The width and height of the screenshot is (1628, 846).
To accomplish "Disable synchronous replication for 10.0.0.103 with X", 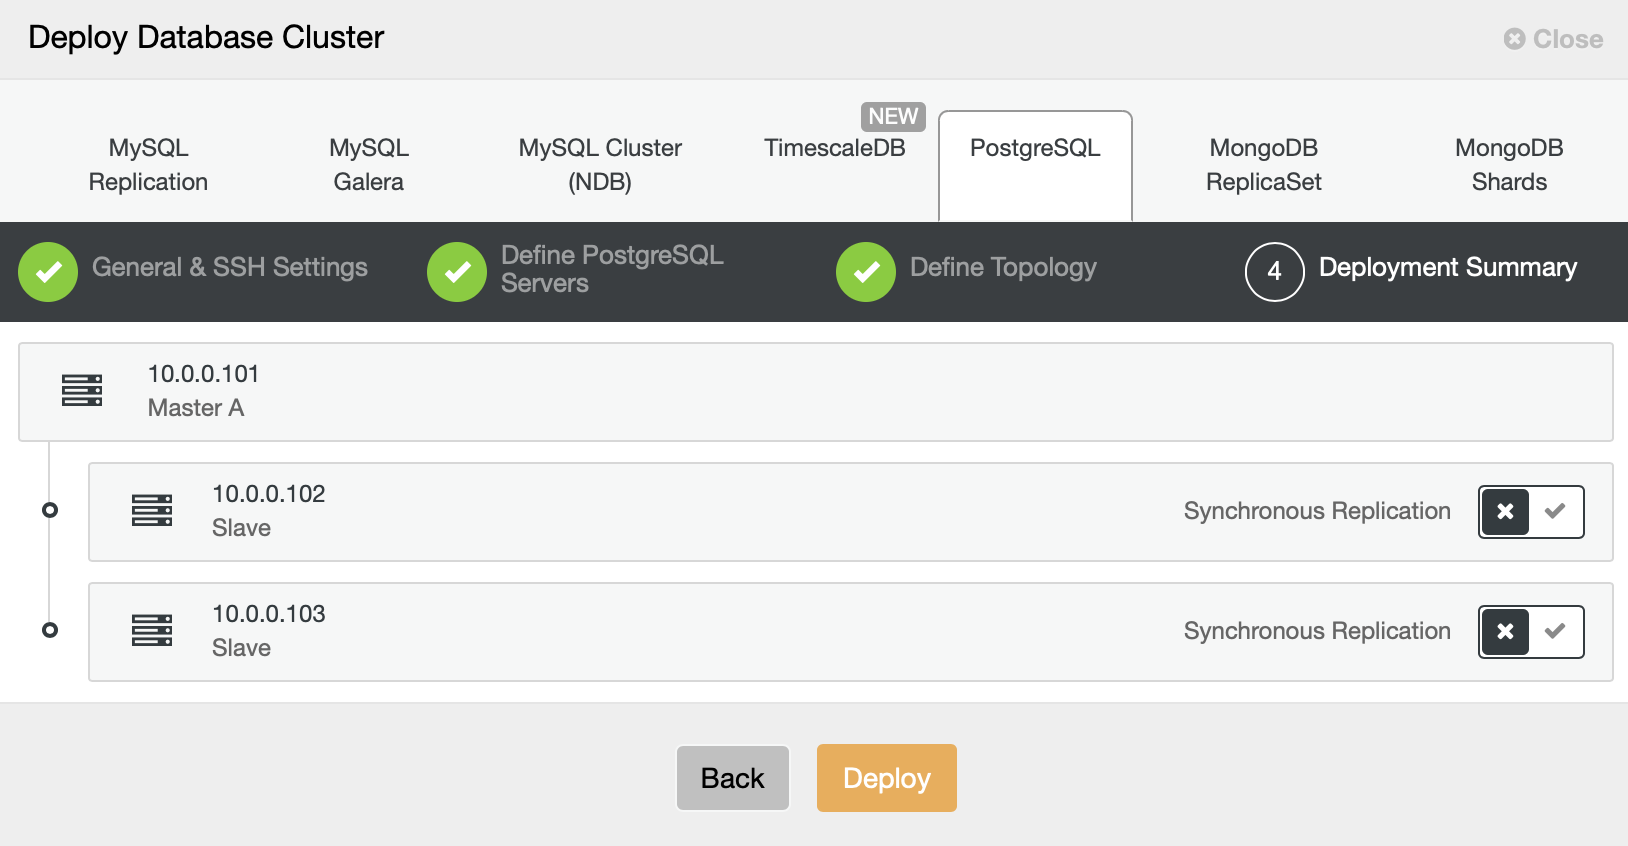I will coord(1505,632).
